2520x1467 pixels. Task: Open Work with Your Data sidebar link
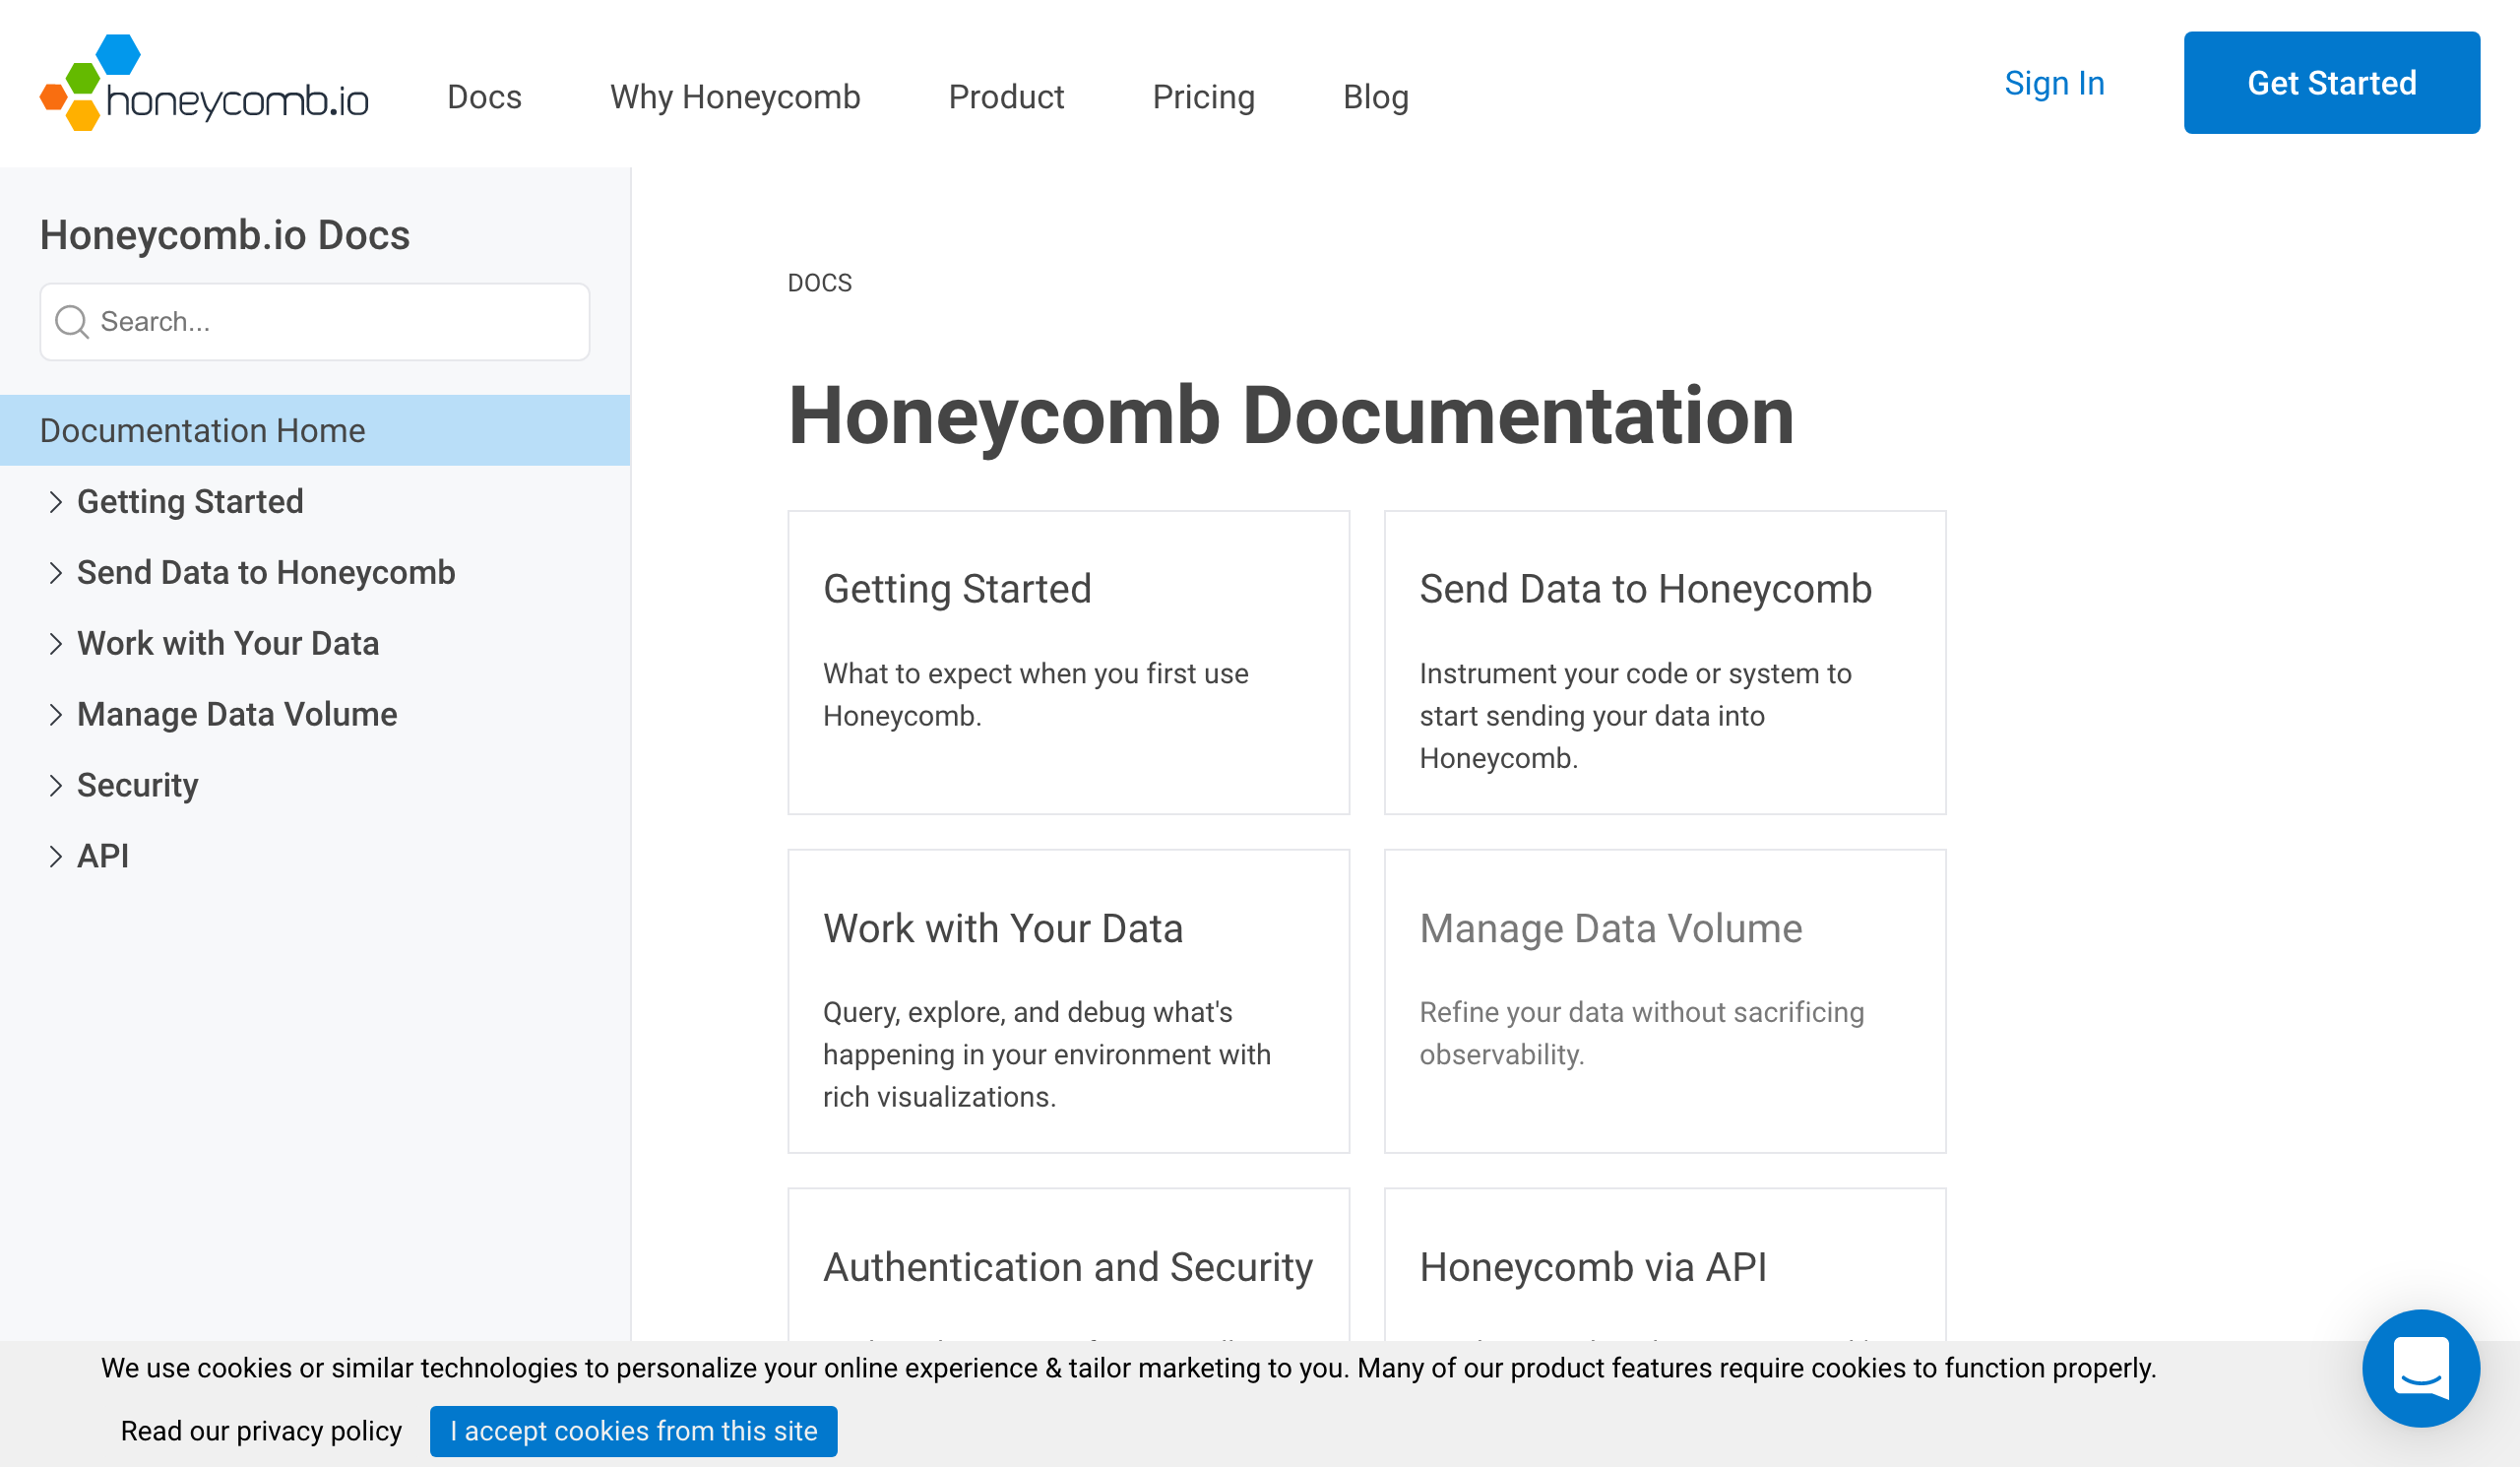[228, 644]
